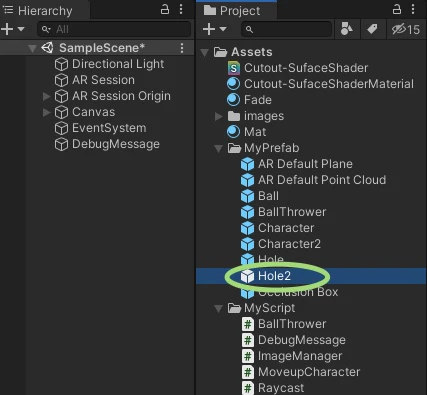Open the Hierarchy create plus dropdown
427x395 pixels.
point(13,29)
